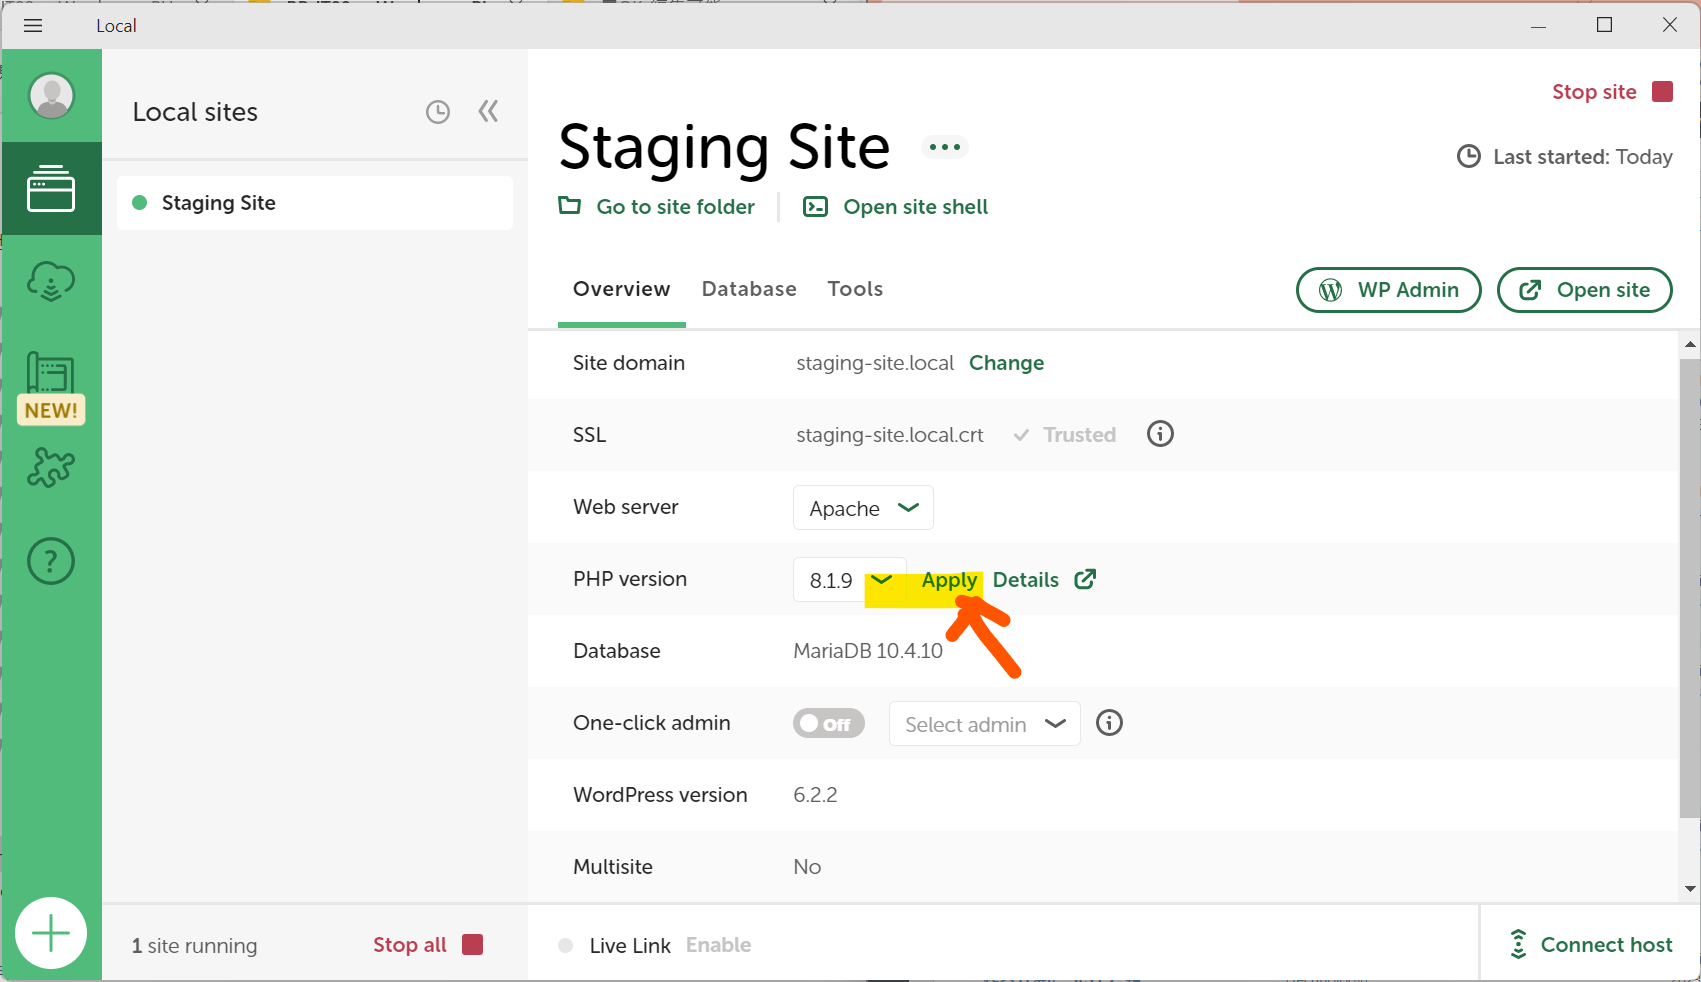
Task: Apply the PHP version change
Action: click(x=949, y=580)
